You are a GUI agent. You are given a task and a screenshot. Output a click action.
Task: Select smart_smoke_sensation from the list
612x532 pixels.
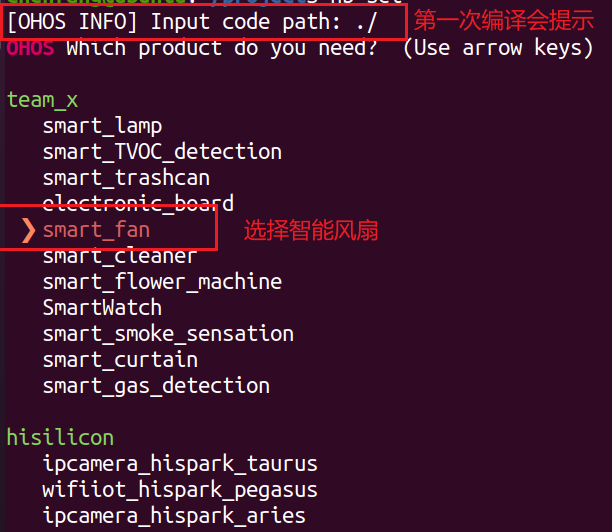click(x=168, y=334)
